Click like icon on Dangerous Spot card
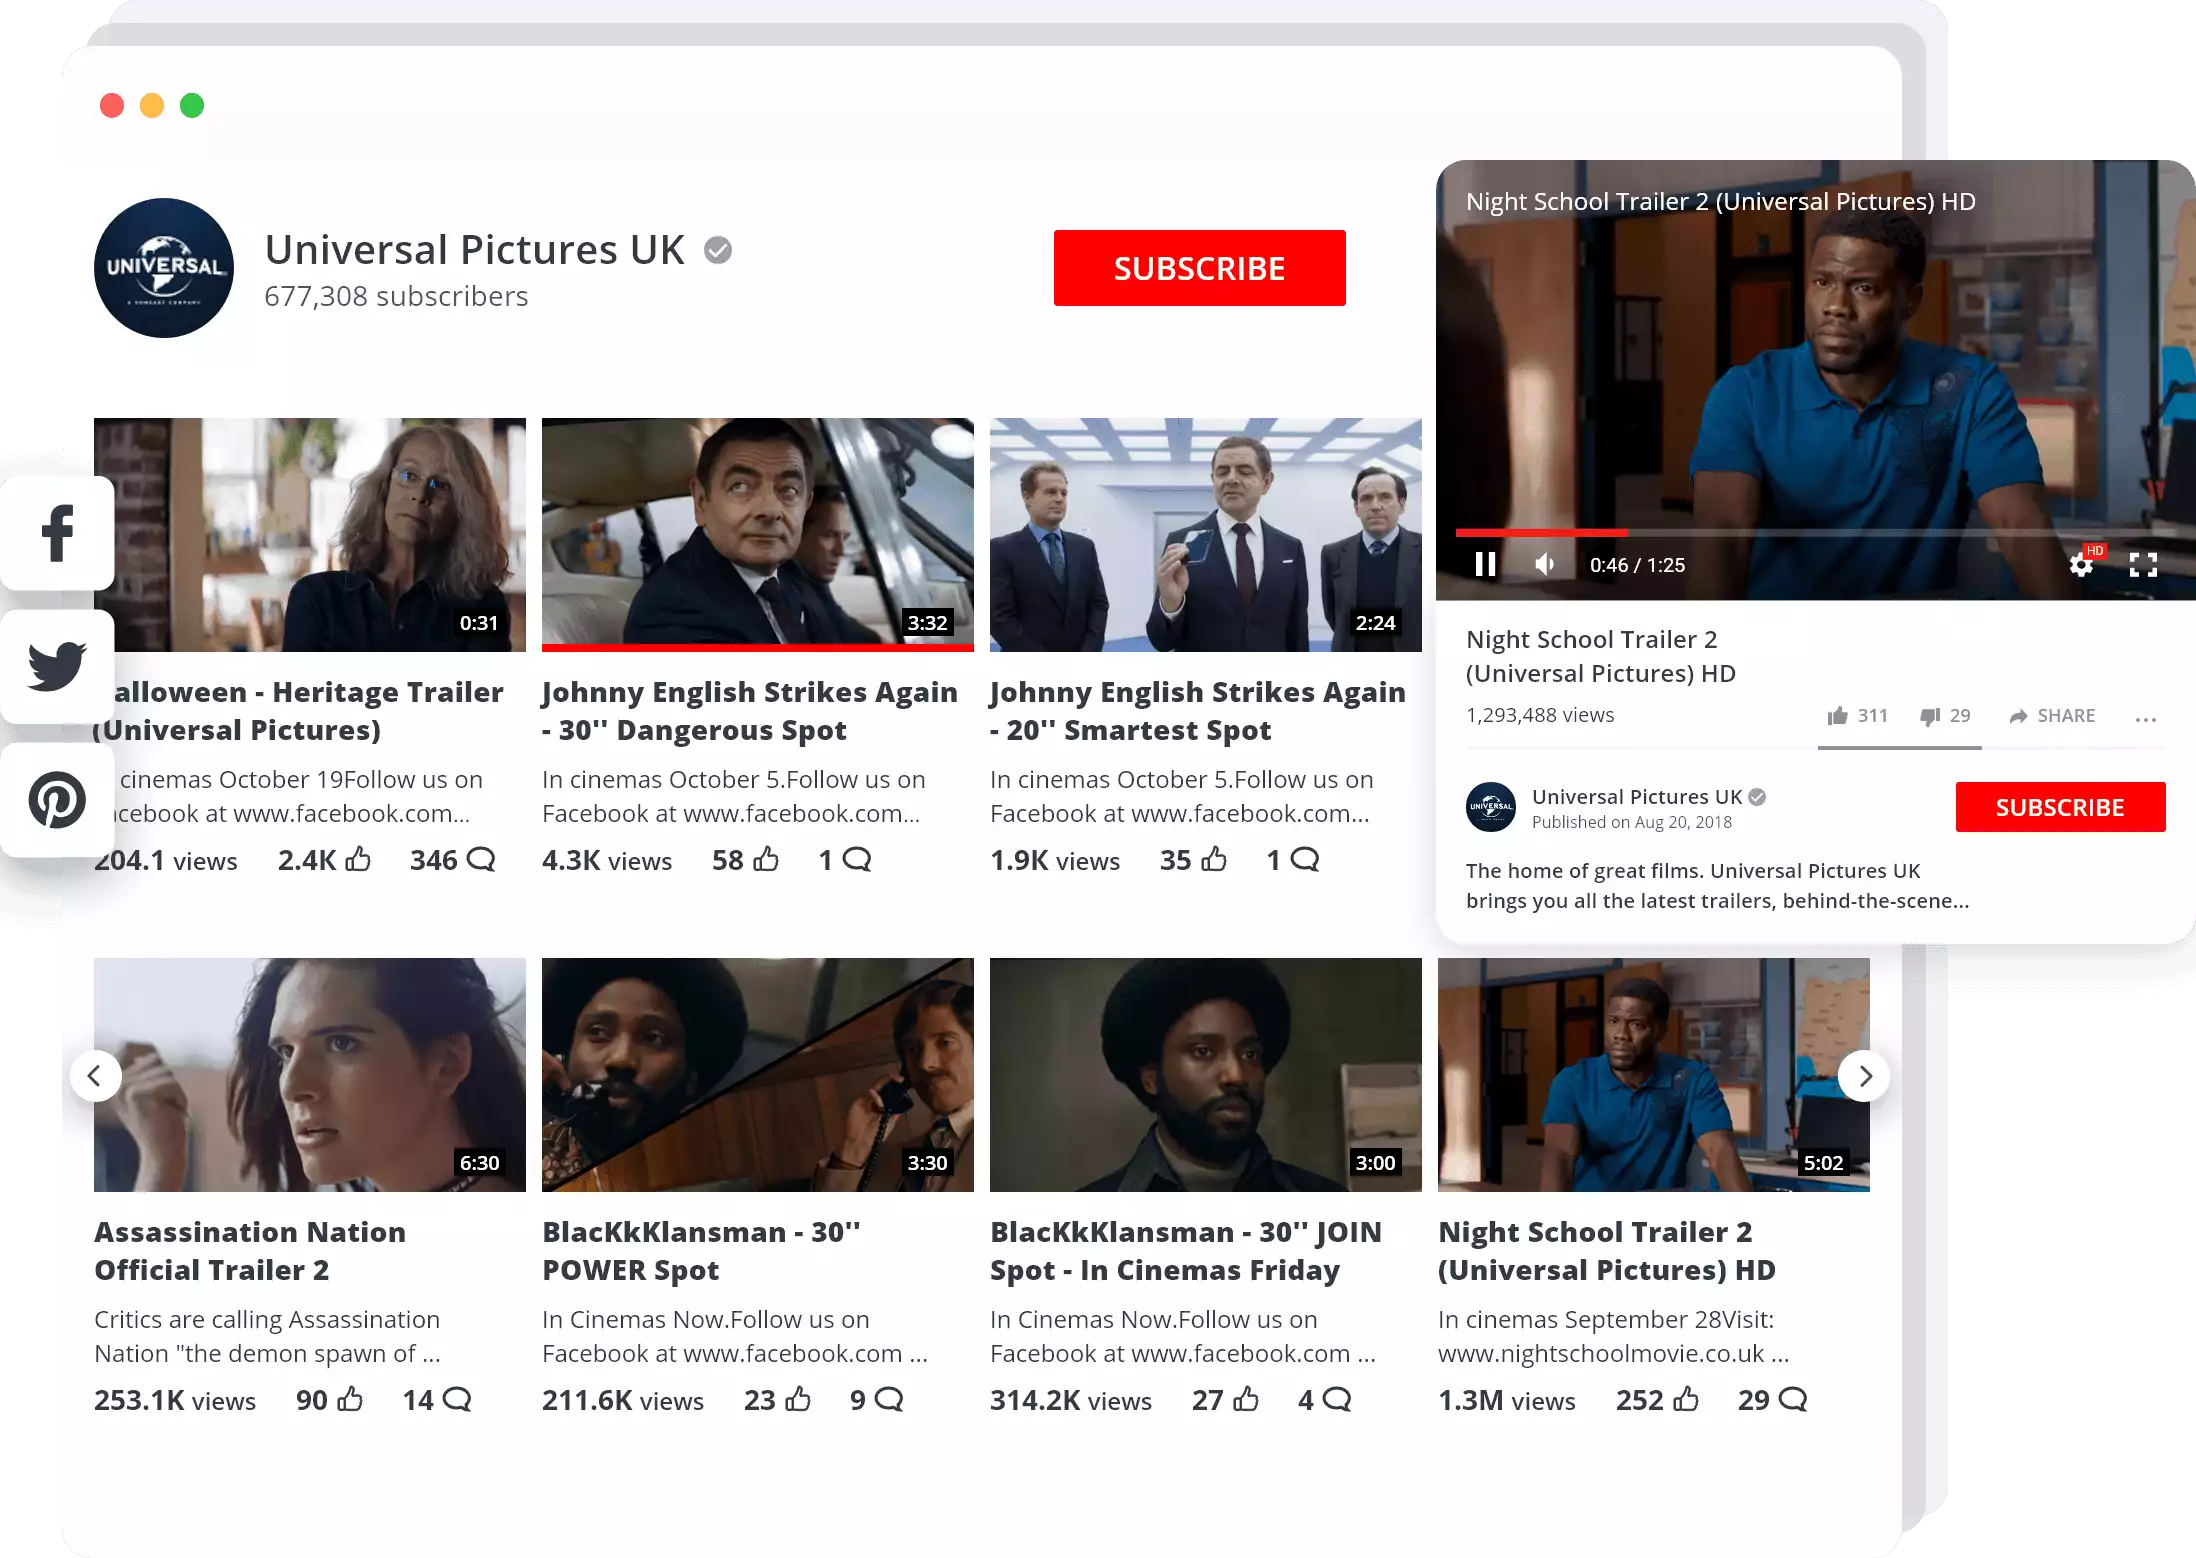 click(766, 859)
